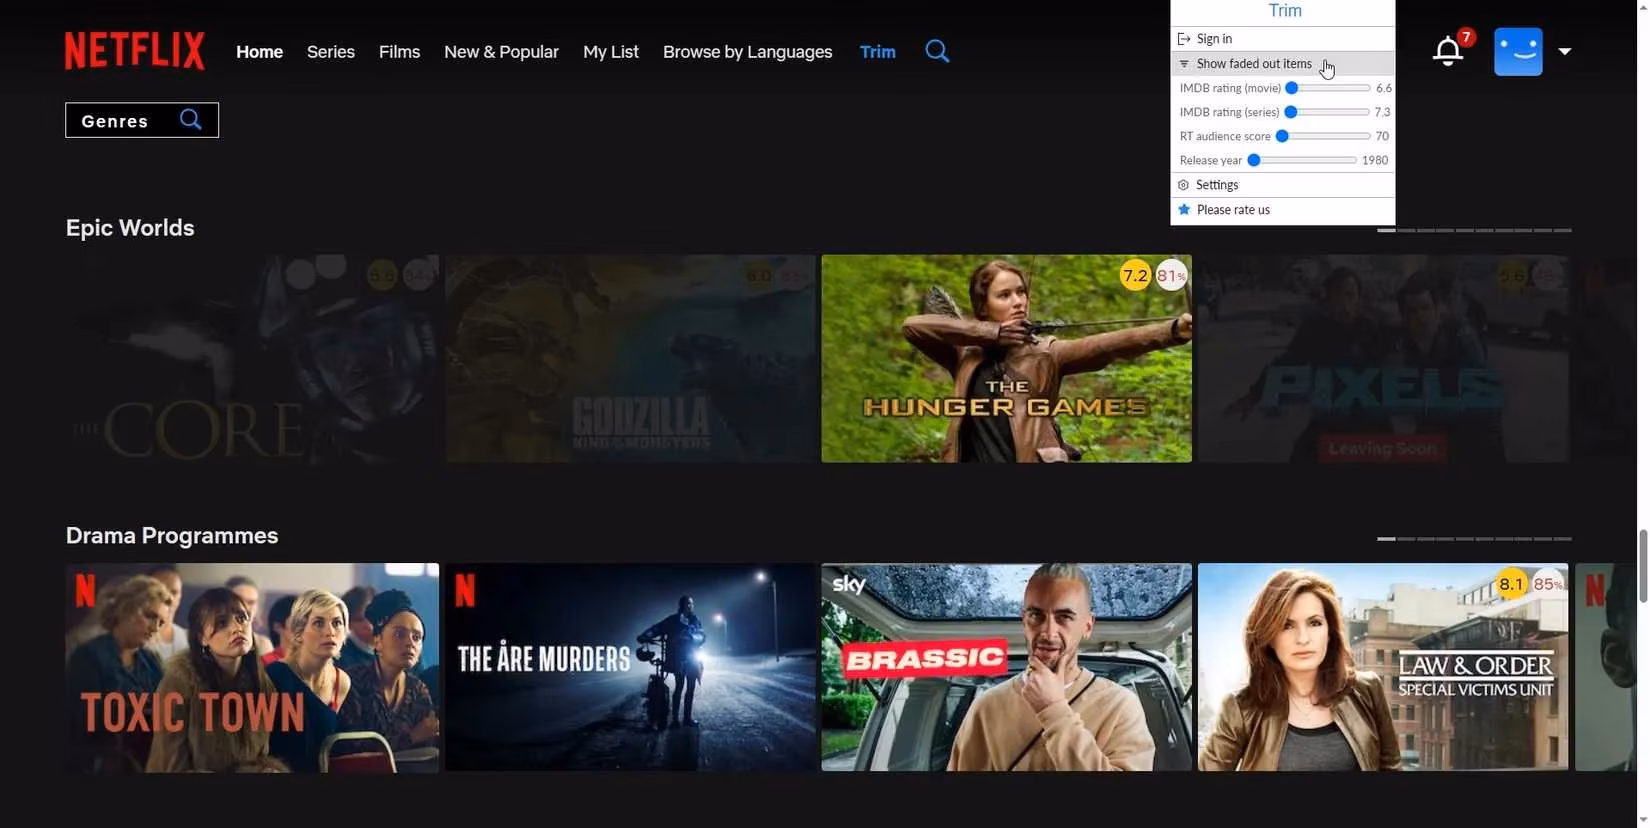Image resolution: width=1650 pixels, height=828 pixels.
Task: Click the Law & Order 8.1 IMDB badge
Action: coord(1511,584)
